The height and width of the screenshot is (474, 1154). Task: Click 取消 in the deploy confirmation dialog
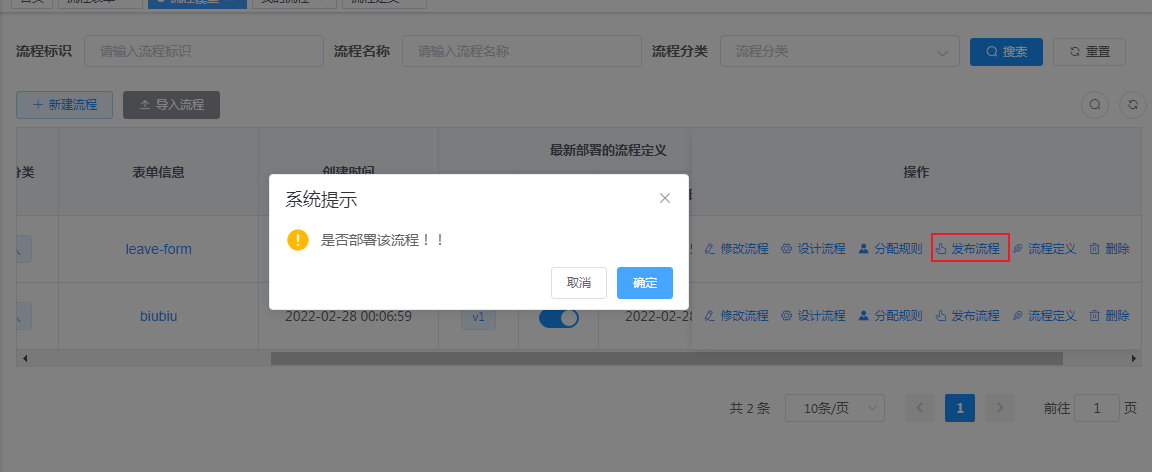click(578, 283)
